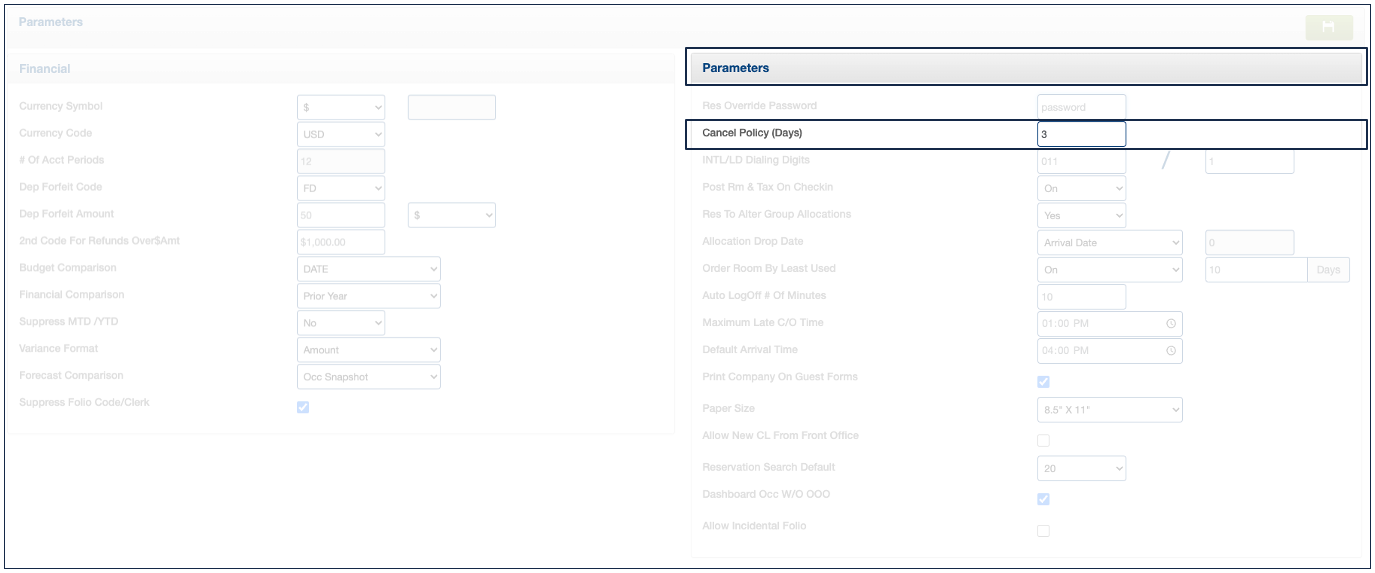The image size is (1375, 573).
Task: Open Budget Comparison DATE dropdown
Action: click(369, 269)
